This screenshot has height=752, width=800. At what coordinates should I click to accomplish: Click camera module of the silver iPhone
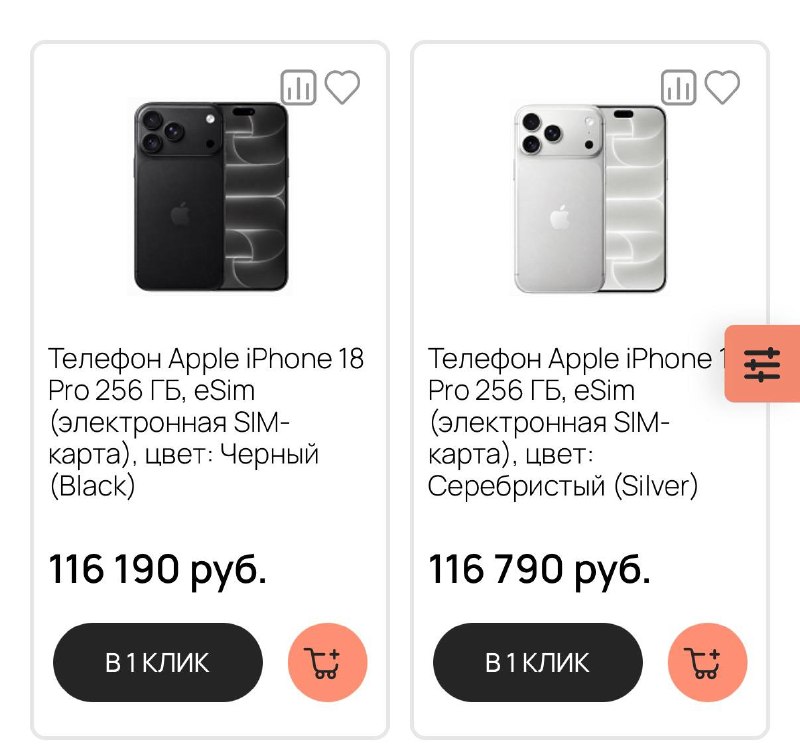(x=560, y=132)
